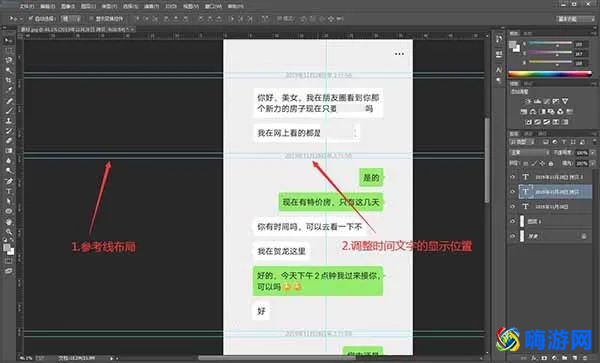Pick a color from the spectrum bar
This screenshot has width=600, height=363.
(x=549, y=74)
